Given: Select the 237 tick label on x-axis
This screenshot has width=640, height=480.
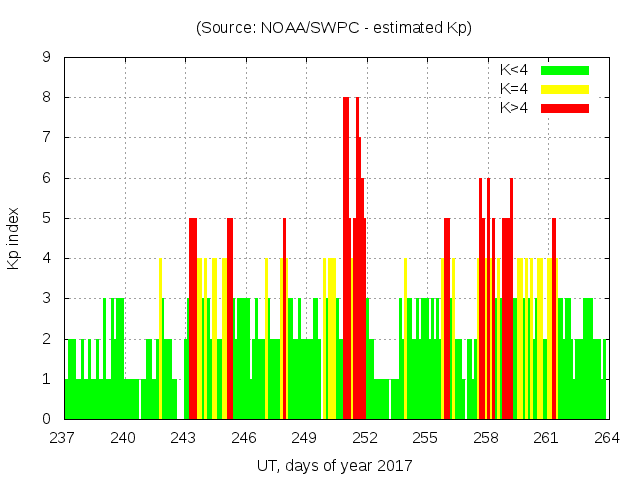Looking at the screenshot, I should pos(64,438).
